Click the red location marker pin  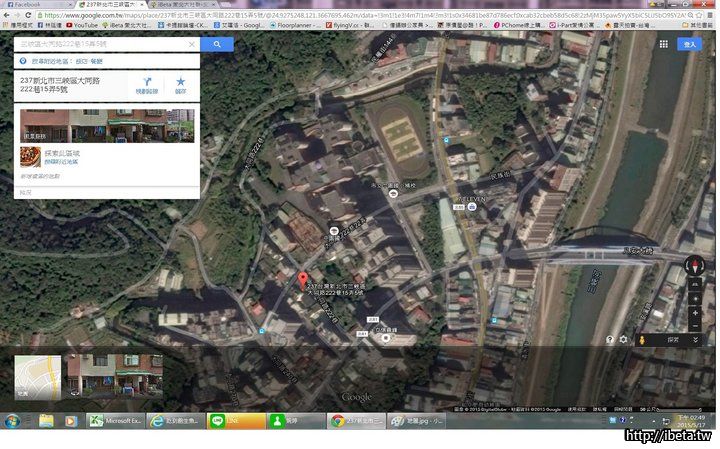click(303, 280)
